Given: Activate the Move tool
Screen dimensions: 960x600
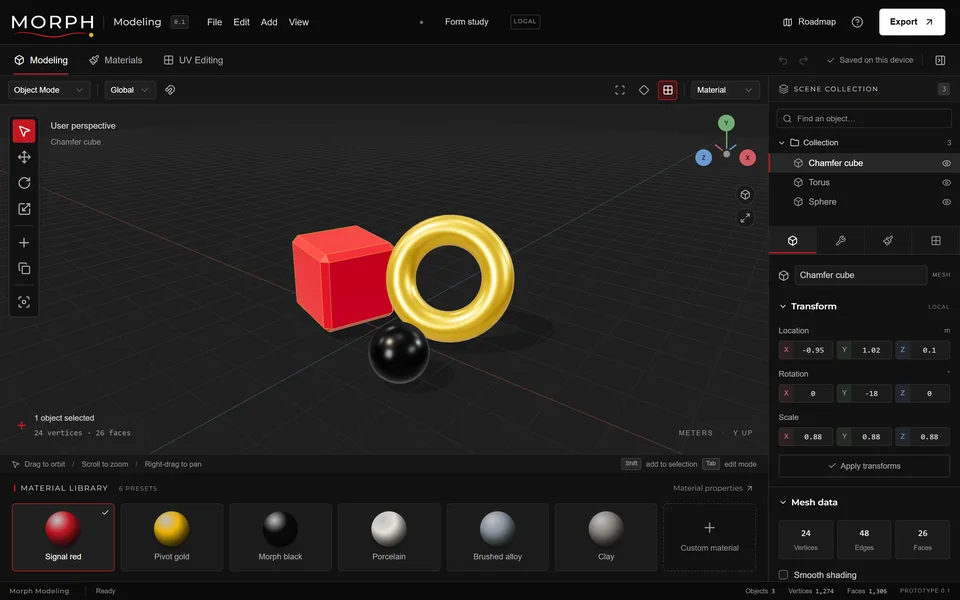Looking at the screenshot, I should pos(24,157).
